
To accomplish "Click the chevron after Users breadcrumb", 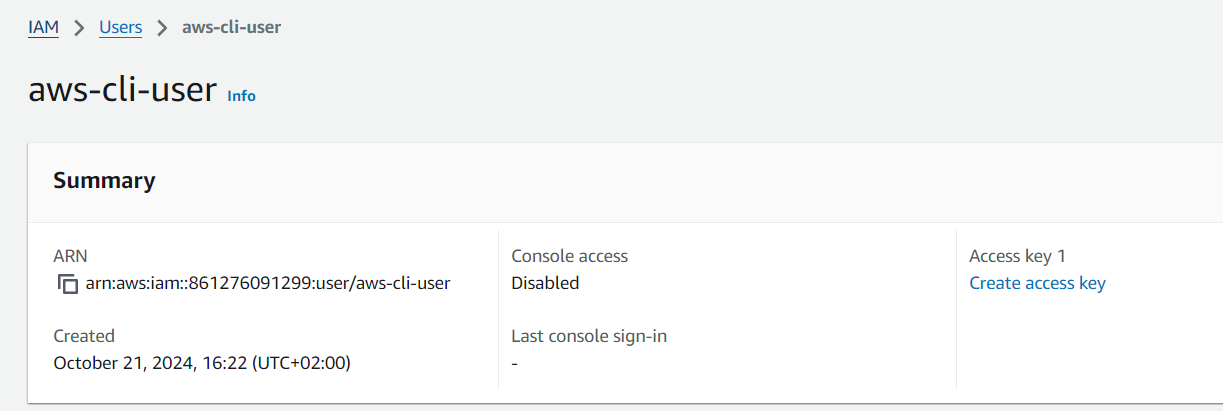I will click(162, 28).
